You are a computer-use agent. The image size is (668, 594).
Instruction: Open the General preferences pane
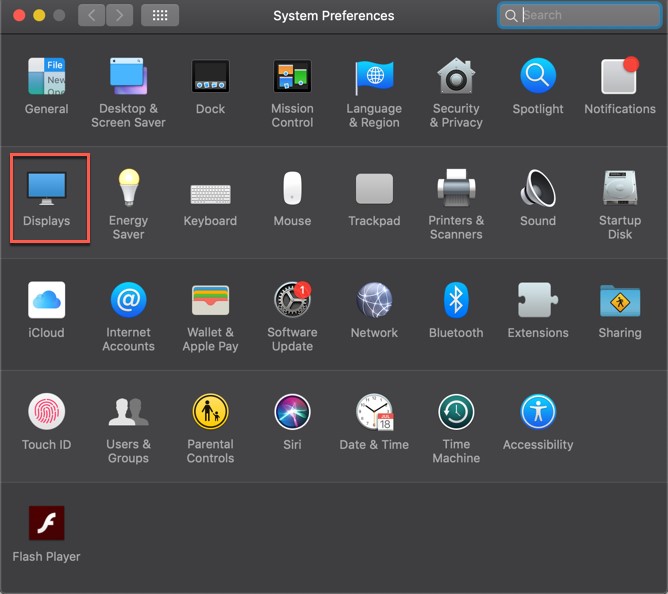pos(46,86)
